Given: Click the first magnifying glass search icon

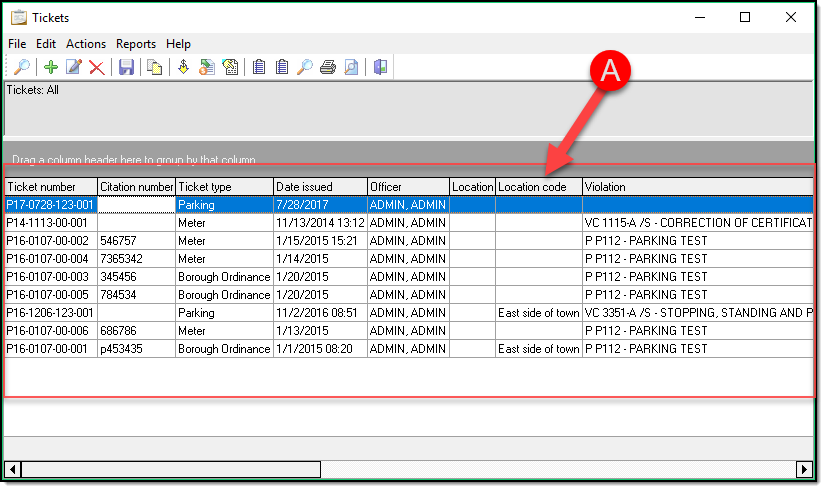Looking at the screenshot, I should tap(21, 67).
